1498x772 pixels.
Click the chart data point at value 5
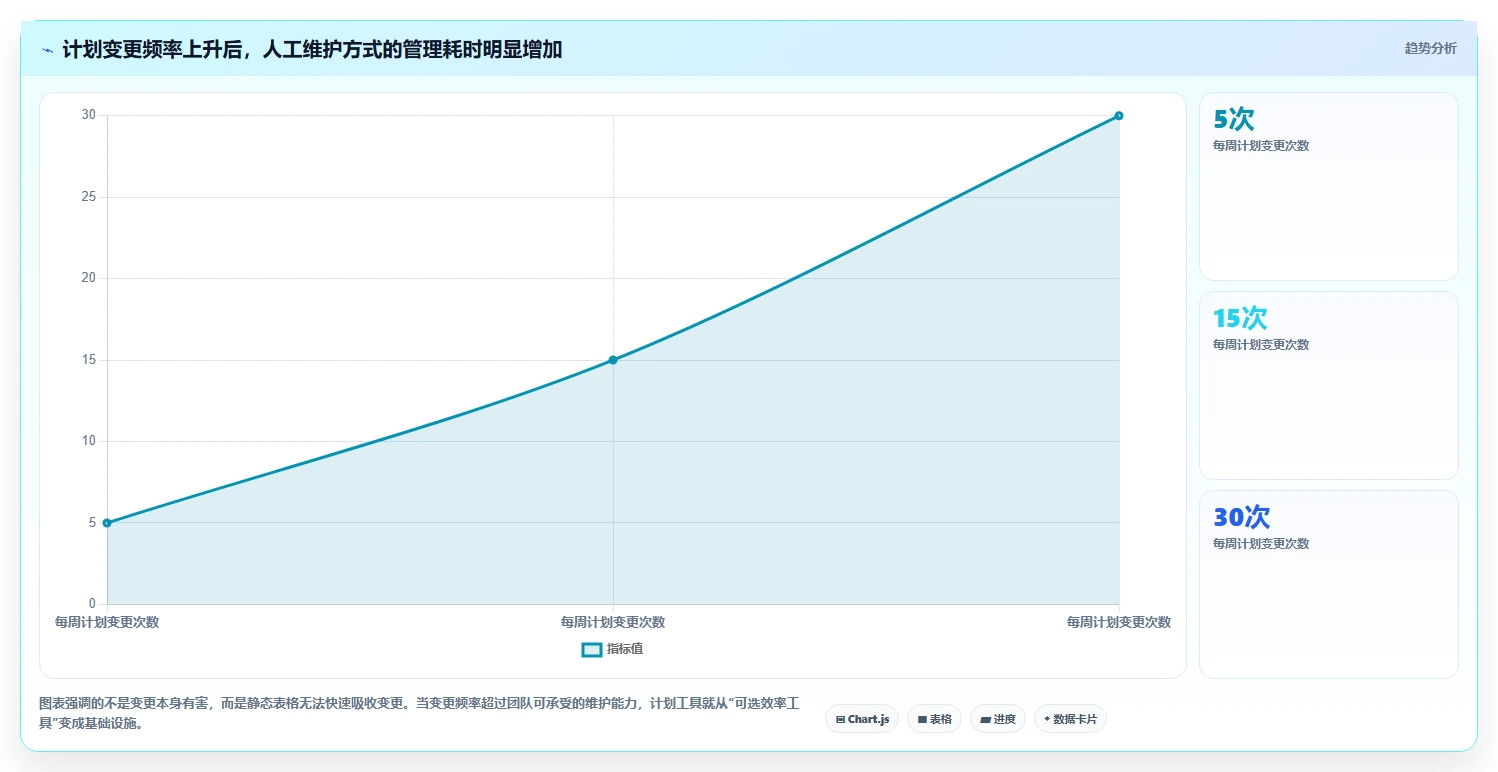(107, 523)
